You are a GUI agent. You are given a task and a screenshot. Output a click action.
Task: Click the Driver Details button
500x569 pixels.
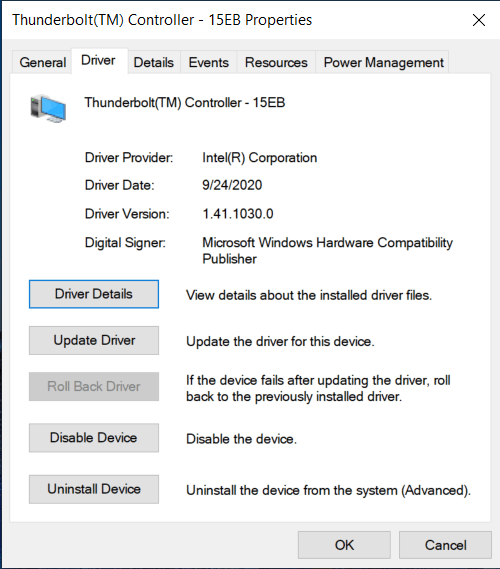pyautogui.click(x=94, y=294)
